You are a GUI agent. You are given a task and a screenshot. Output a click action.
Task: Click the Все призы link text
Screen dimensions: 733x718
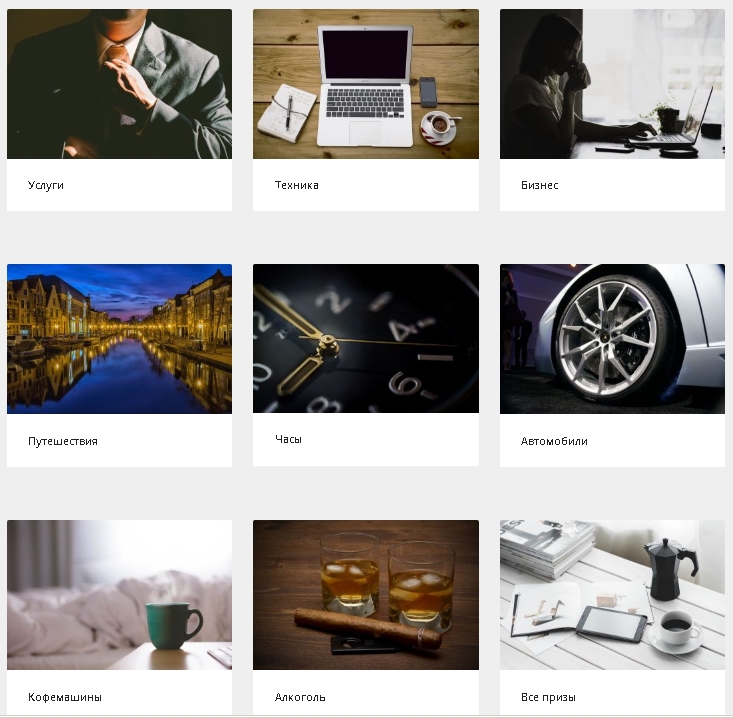click(x=548, y=697)
